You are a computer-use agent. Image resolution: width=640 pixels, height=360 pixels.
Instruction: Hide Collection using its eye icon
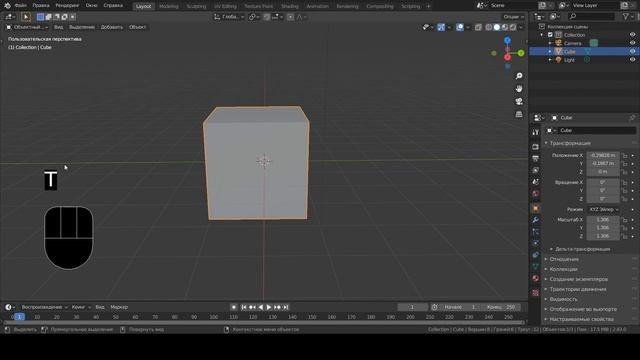tap(632, 35)
